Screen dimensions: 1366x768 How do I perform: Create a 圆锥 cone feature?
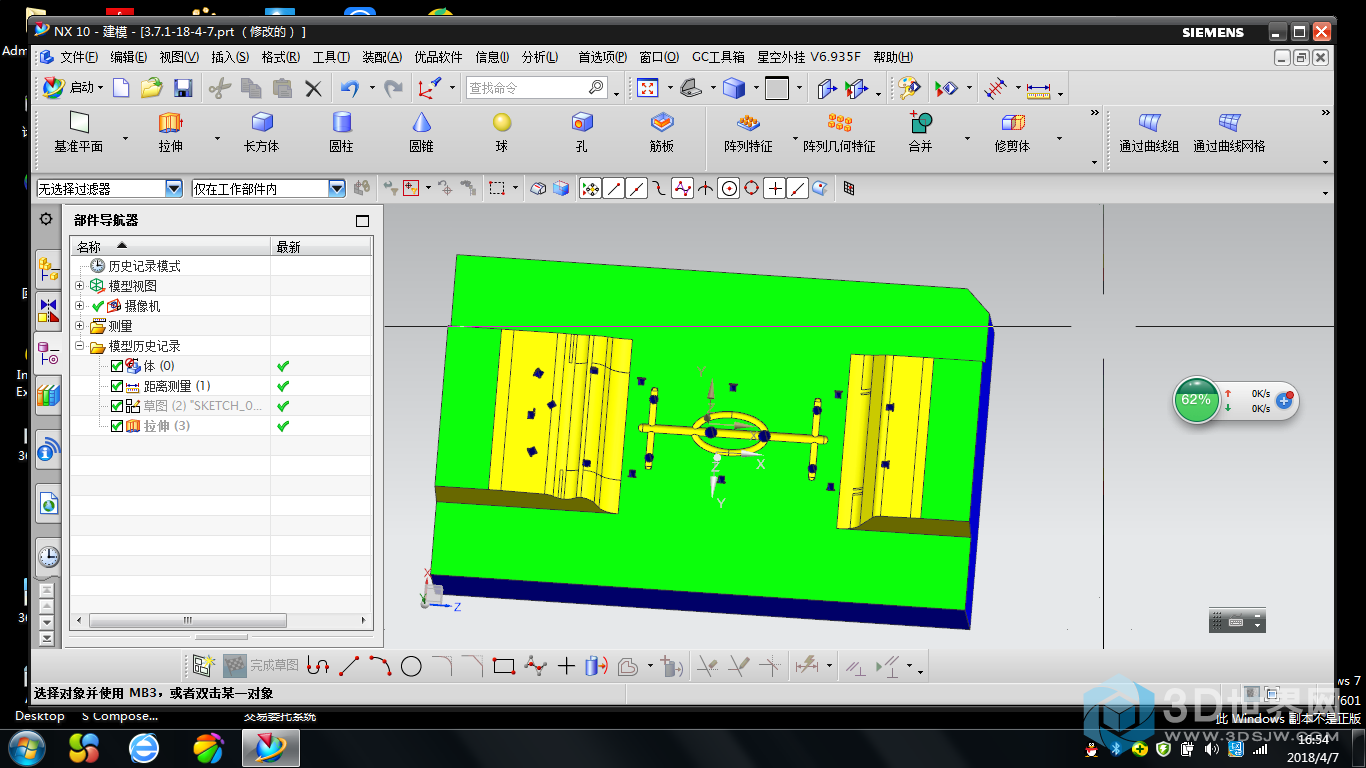(421, 132)
